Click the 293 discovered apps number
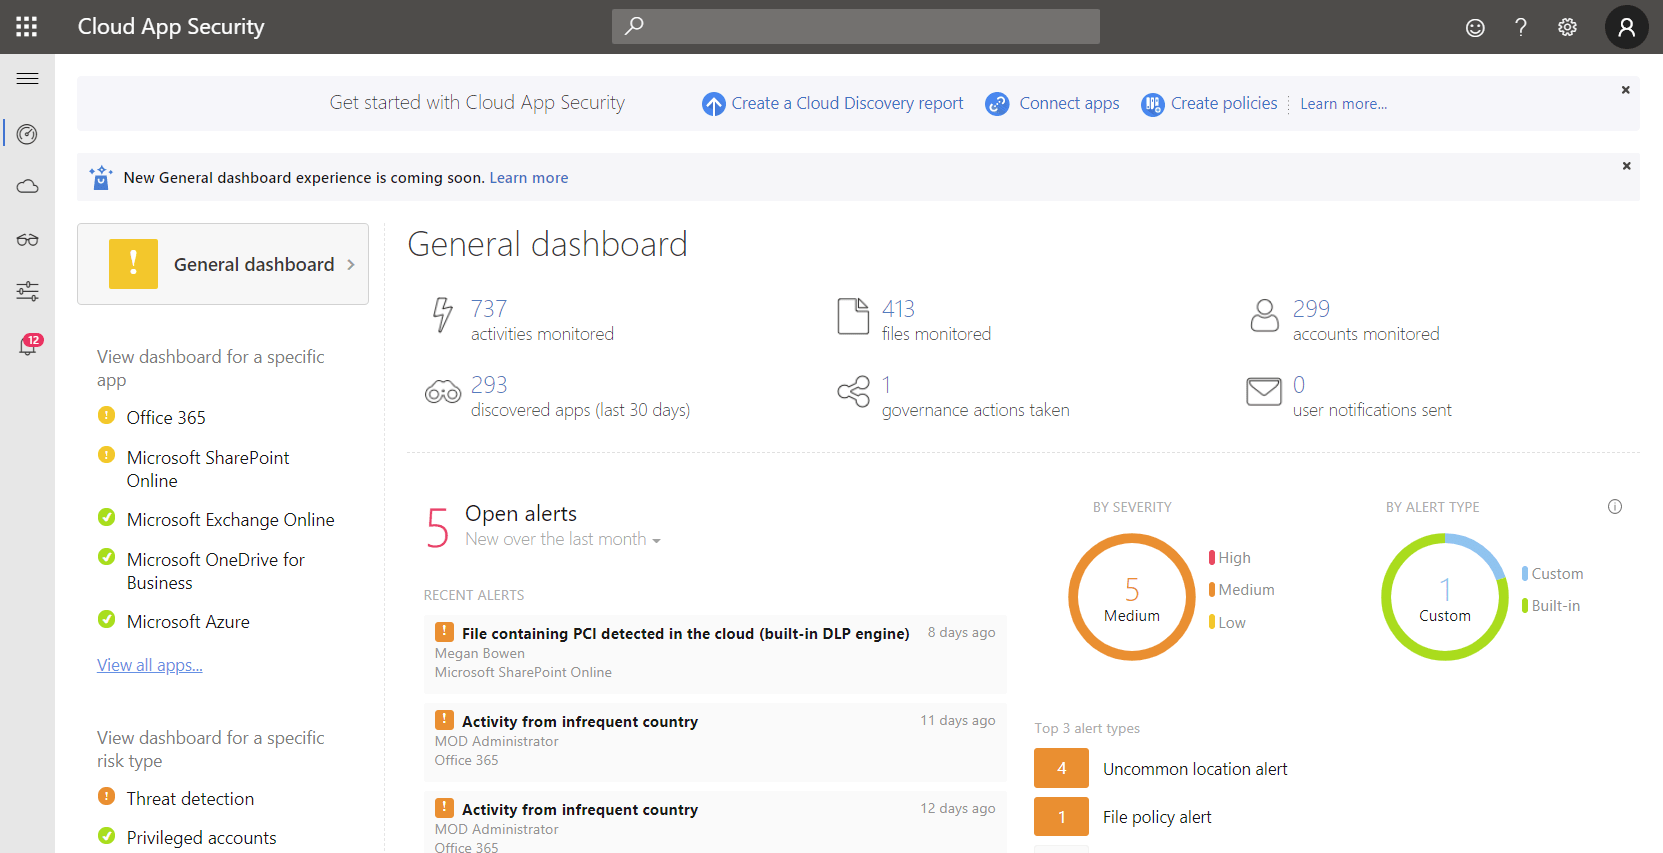 point(489,385)
